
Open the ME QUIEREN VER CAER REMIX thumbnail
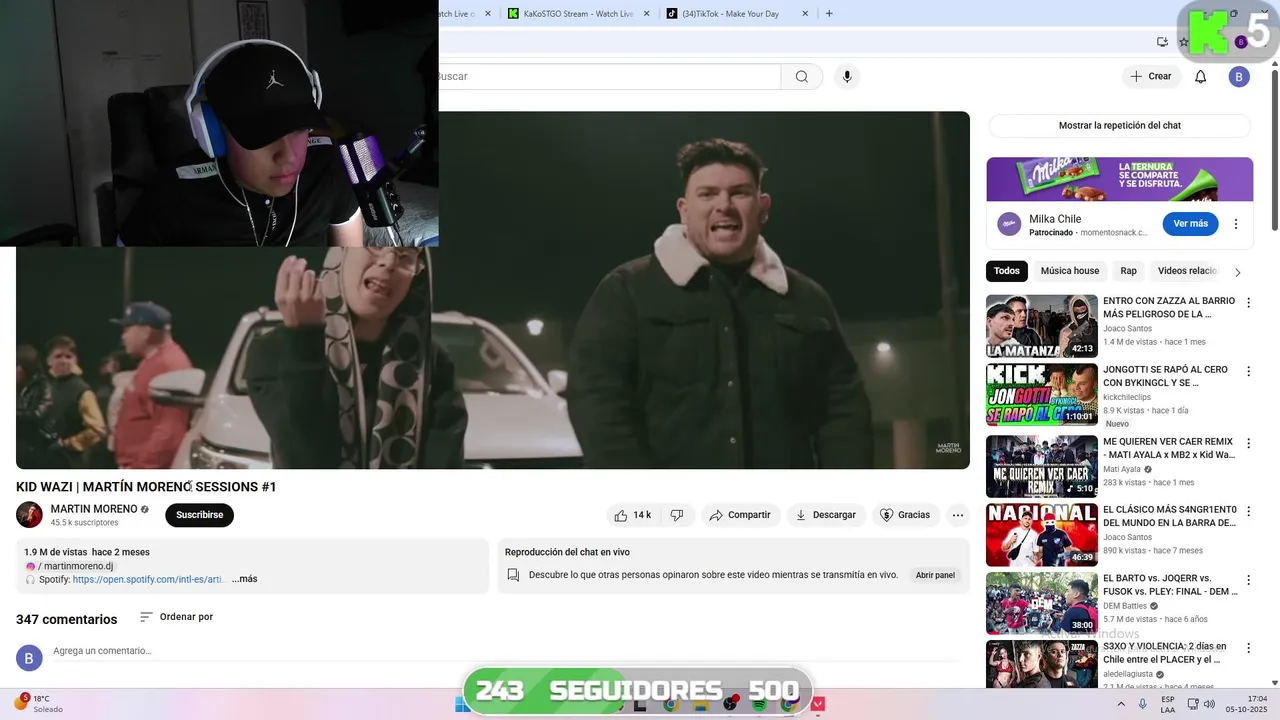coord(1042,466)
